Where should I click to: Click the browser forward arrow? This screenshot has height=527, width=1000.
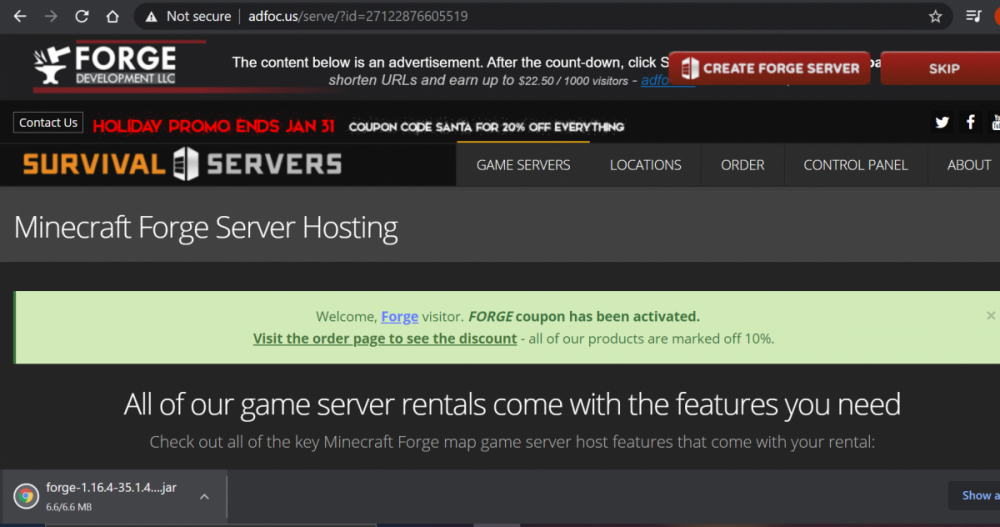50,16
